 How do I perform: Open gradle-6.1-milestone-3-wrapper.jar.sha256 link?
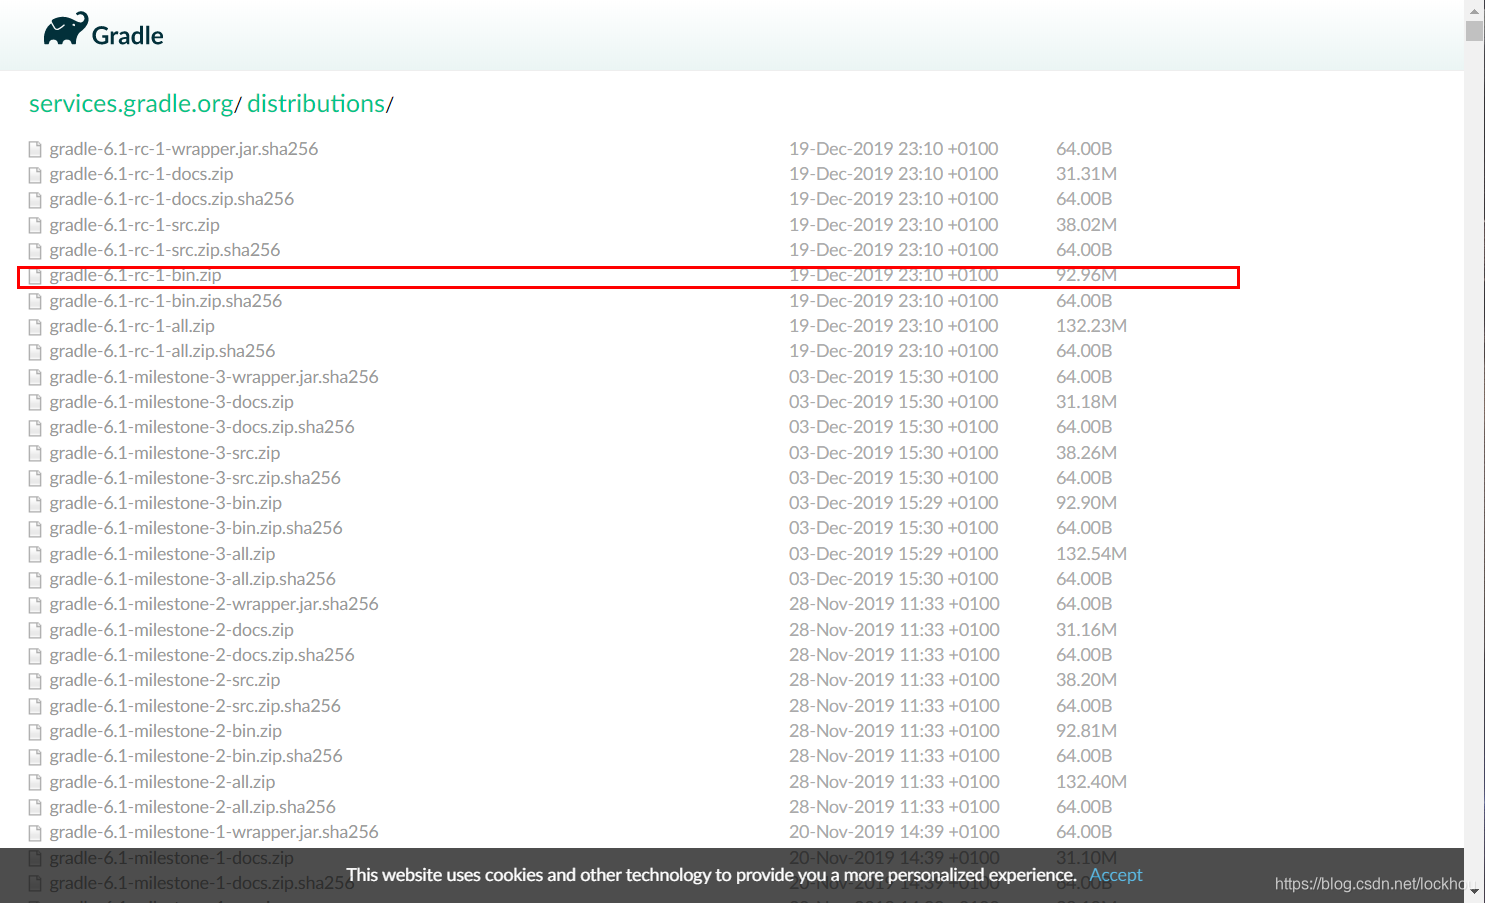(x=214, y=377)
